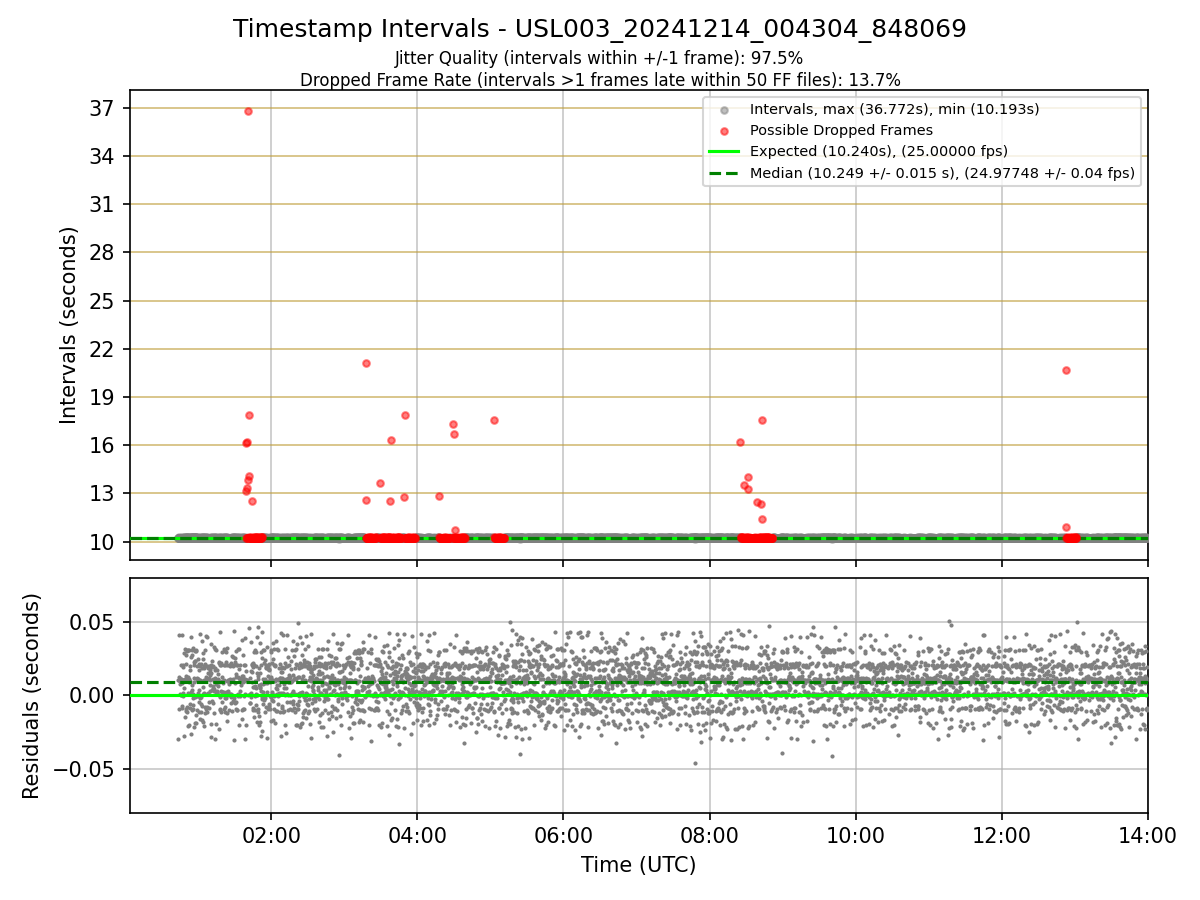Click the x-axis tick label '02:00'
Image resolution: width=1200 pixels, height=900 pixels.
tap(270, 836)
